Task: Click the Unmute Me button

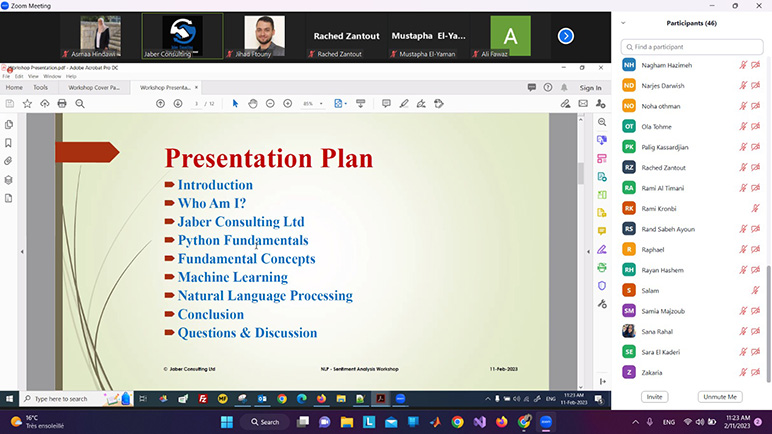Action: (720, 397)
